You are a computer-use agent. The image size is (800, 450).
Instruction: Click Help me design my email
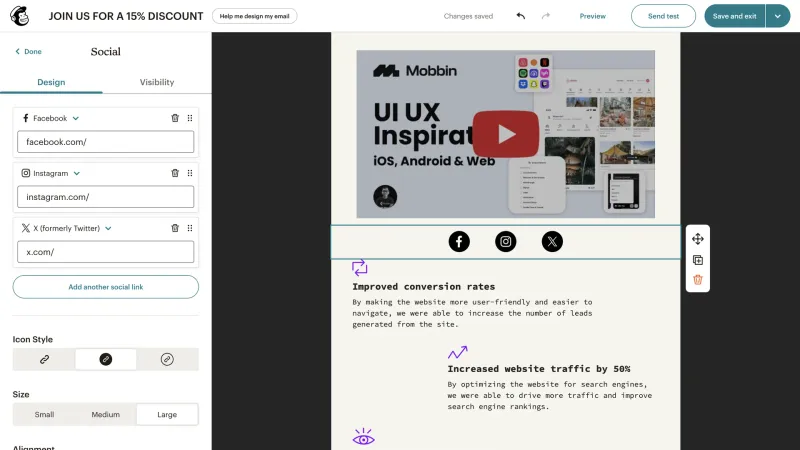[x=255, y=16]
